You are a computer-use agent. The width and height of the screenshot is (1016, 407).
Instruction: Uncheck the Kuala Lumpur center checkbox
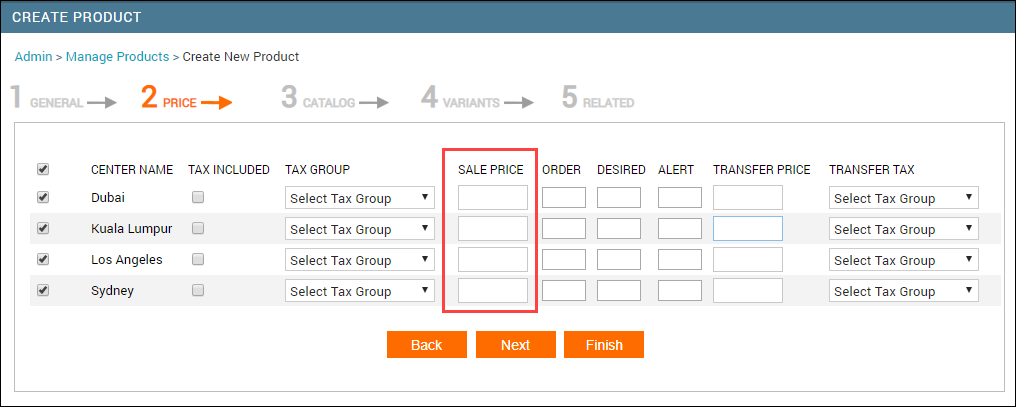pyautogui.click(x=43, y=229)
